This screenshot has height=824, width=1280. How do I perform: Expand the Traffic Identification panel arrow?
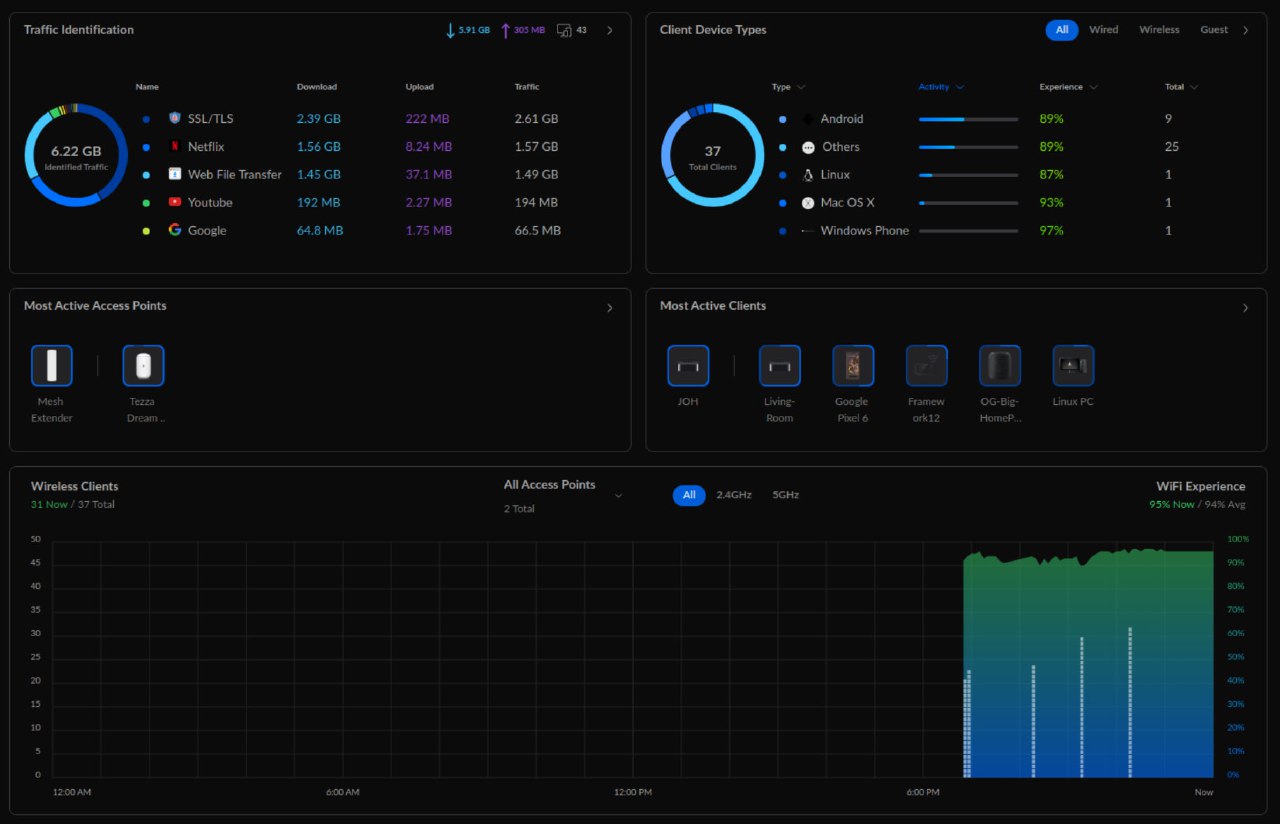[x=610, y=30]
